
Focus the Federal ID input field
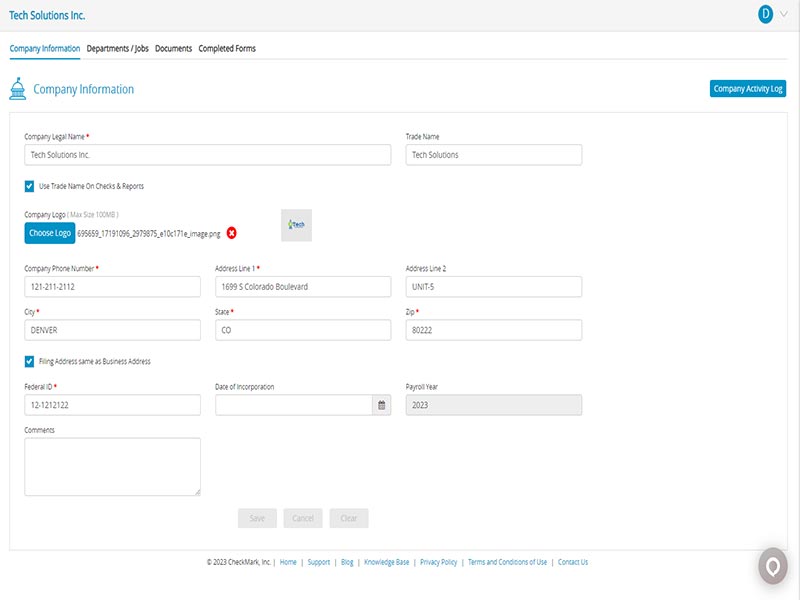[112, 405]
